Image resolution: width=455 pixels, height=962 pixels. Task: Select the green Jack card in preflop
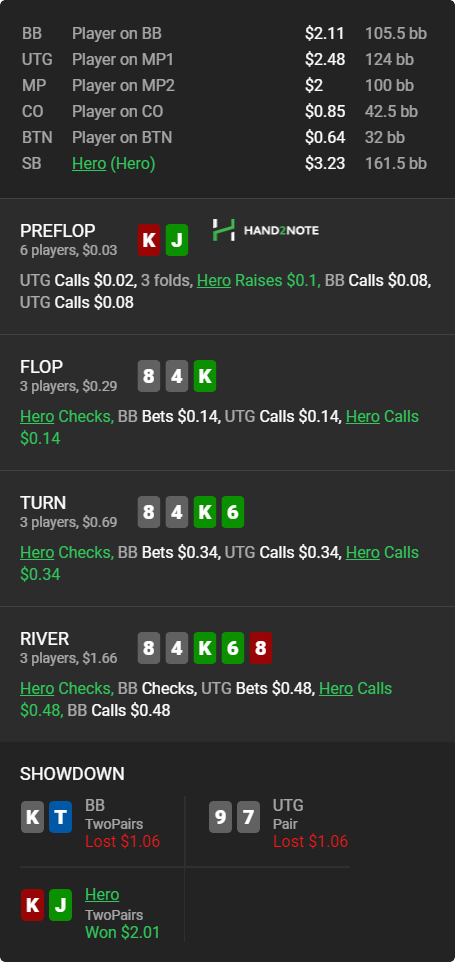[x=177, y=240]
